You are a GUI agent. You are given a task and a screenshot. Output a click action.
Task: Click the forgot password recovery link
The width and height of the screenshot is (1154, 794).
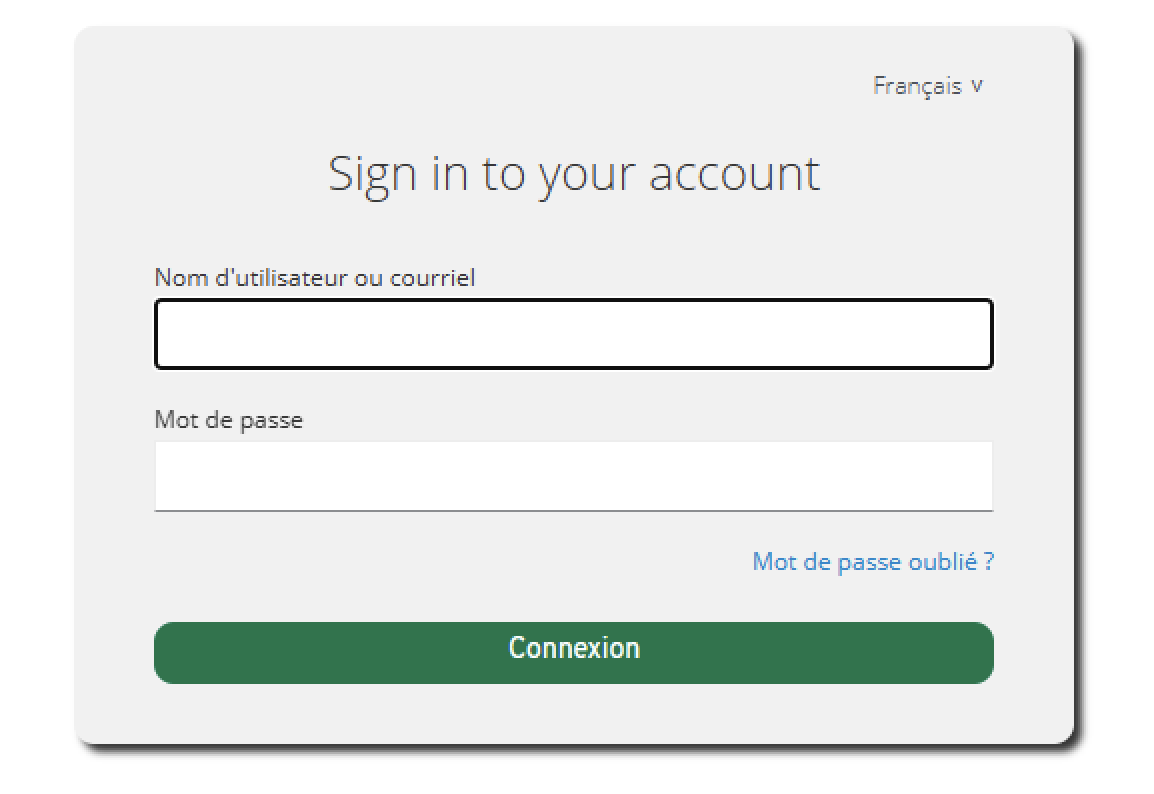click(872, 561)
